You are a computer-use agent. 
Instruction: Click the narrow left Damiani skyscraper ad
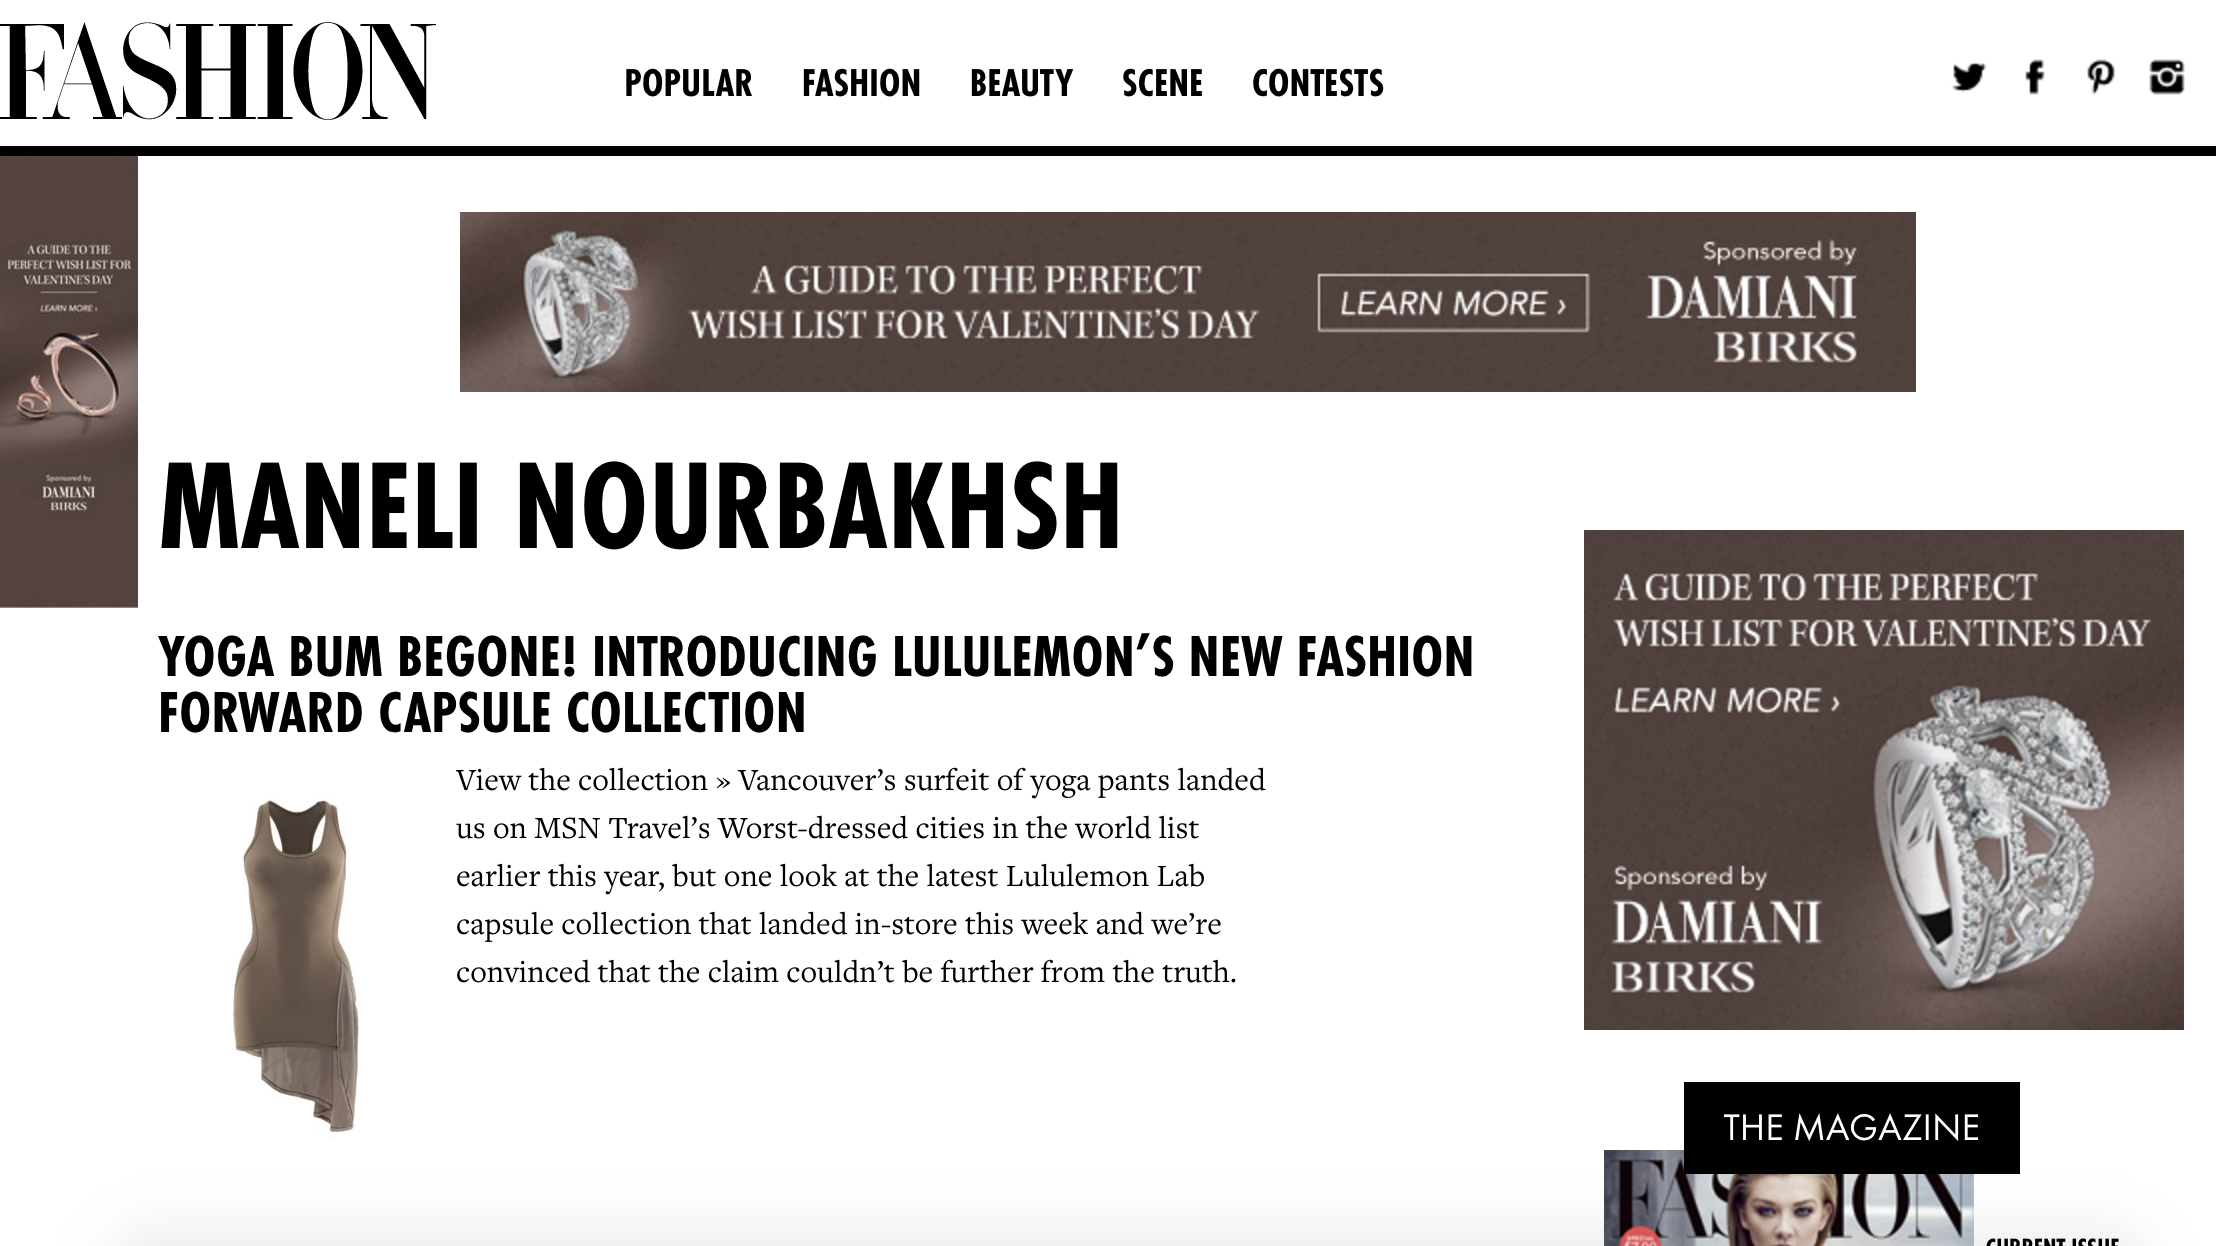point(69,381)
